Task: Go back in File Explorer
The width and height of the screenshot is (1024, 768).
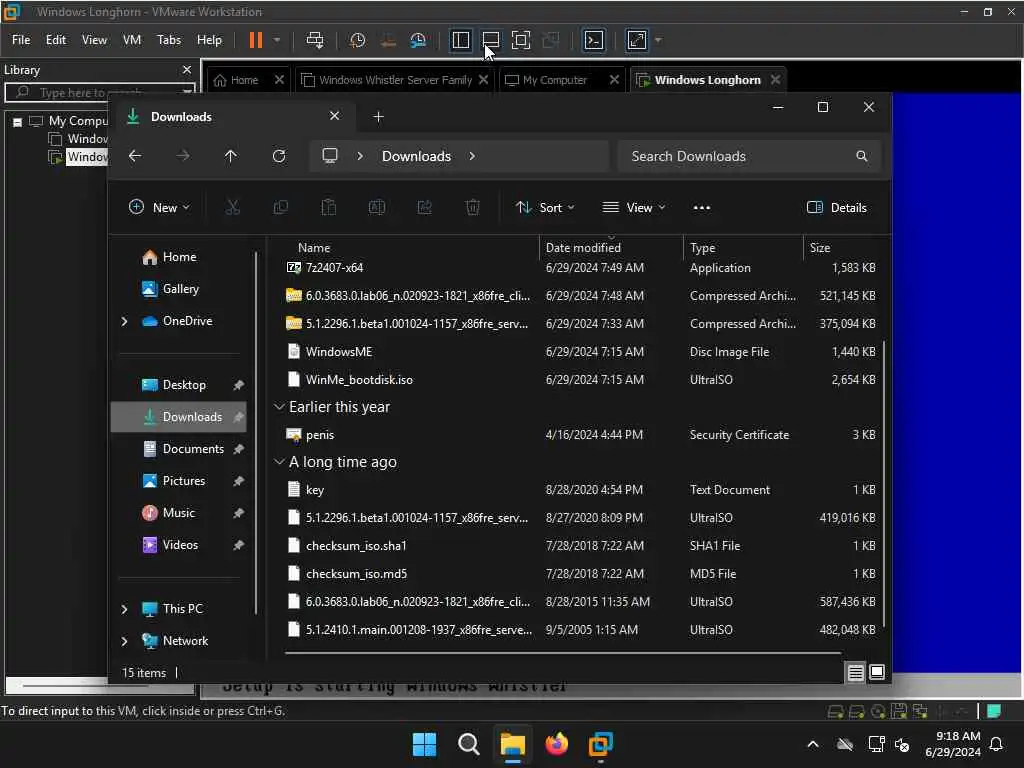Action: [x=135, y=156]
